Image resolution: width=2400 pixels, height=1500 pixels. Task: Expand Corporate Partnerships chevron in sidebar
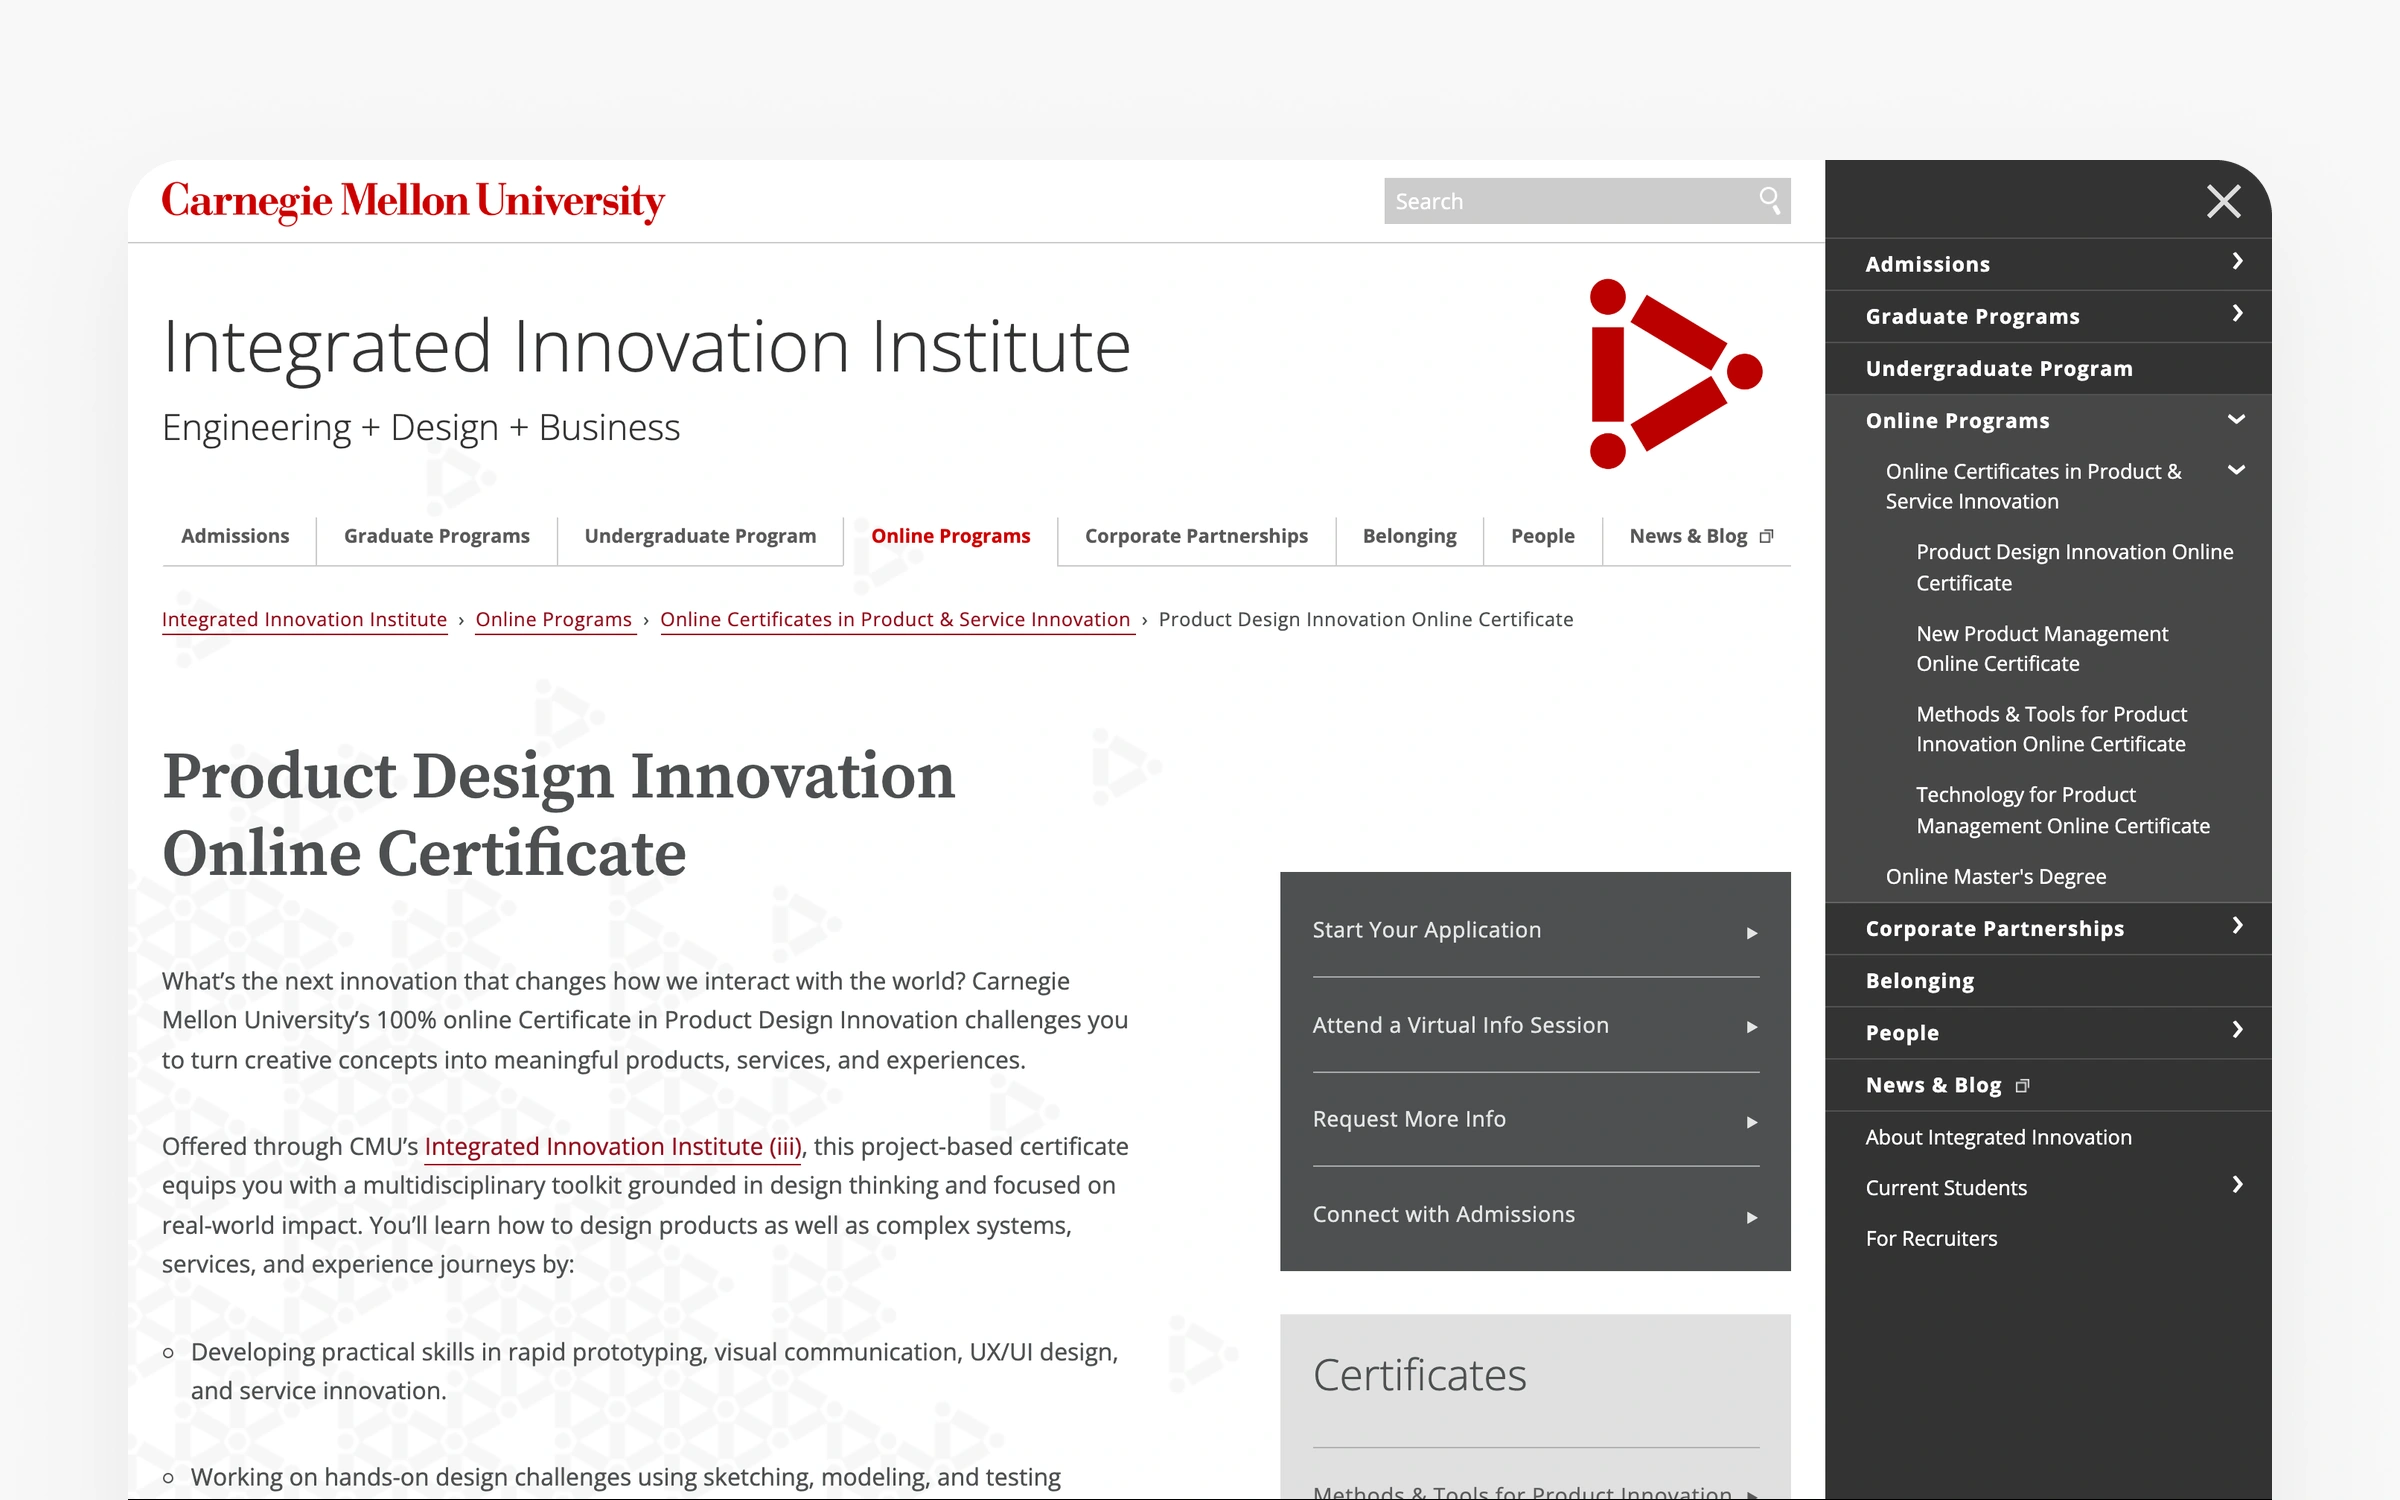pyautogui.click(x=2237, y=926)
